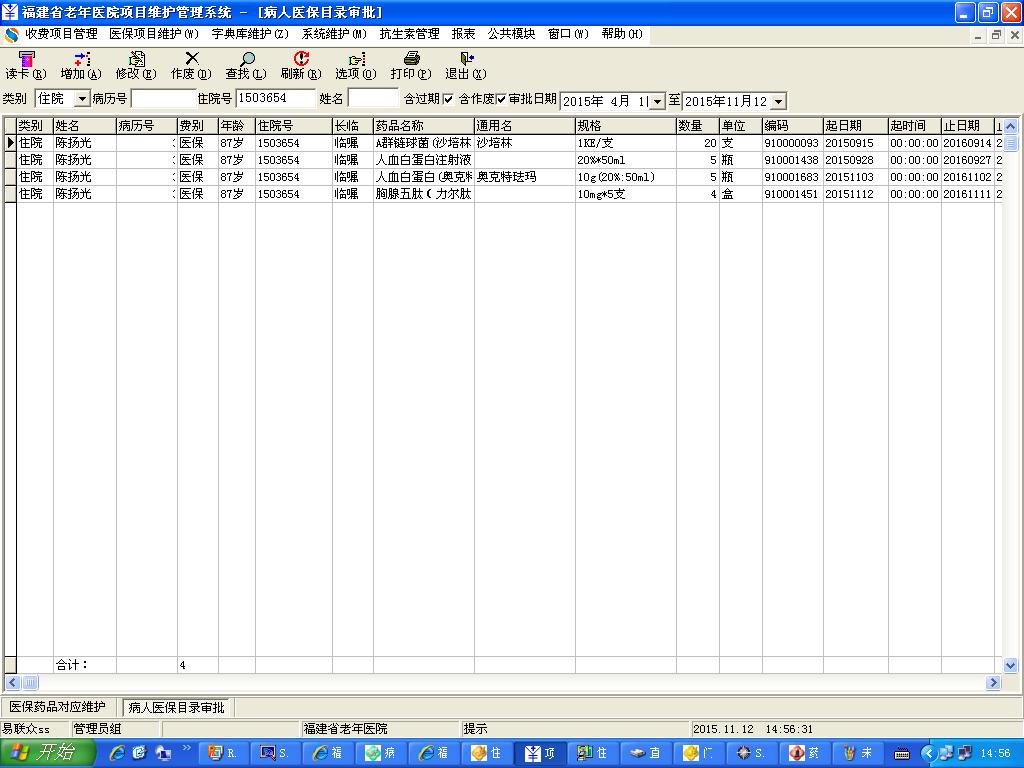The width and height of the screenshot is (1024, 768).
Task: Click the show desktop quick launch icon
Action: pos(163,754)
